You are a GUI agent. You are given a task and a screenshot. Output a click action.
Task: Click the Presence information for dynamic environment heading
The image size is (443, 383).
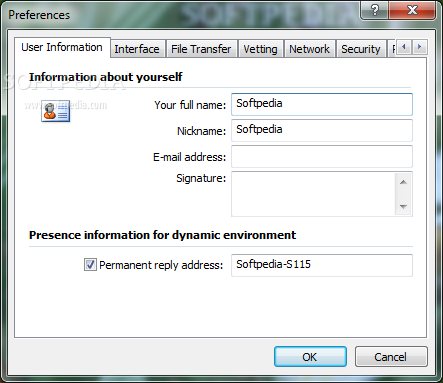point(162,235)
